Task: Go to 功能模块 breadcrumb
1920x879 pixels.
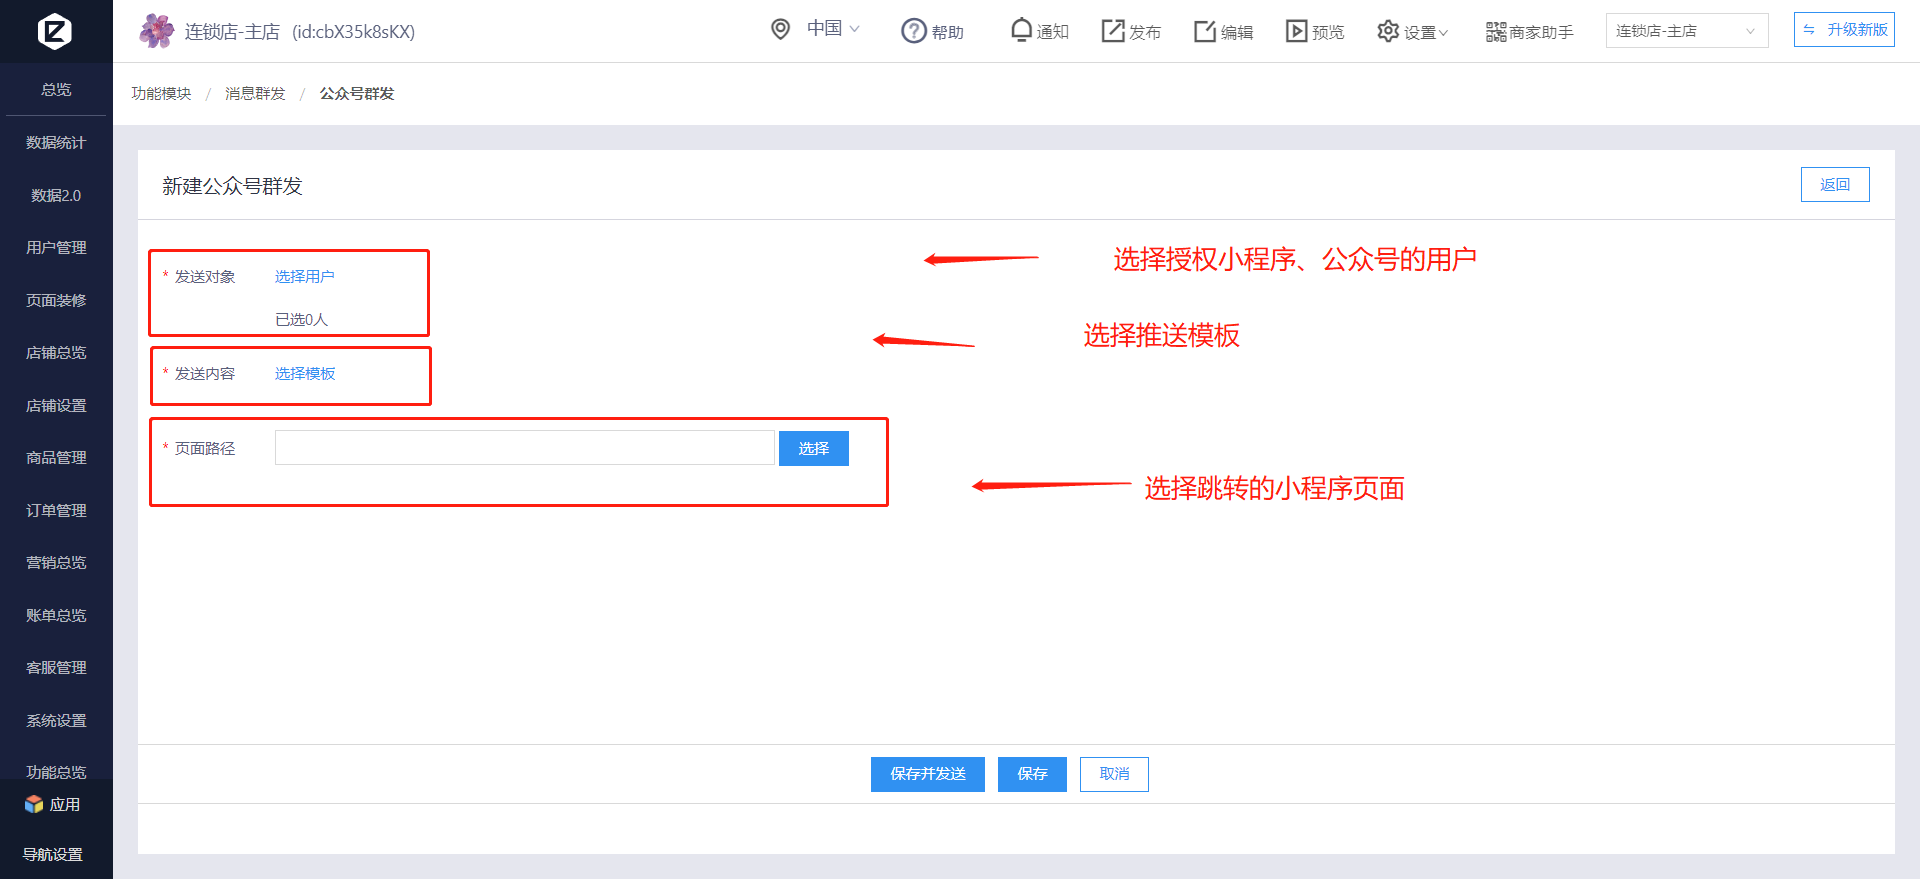Action: pos(161,93)
